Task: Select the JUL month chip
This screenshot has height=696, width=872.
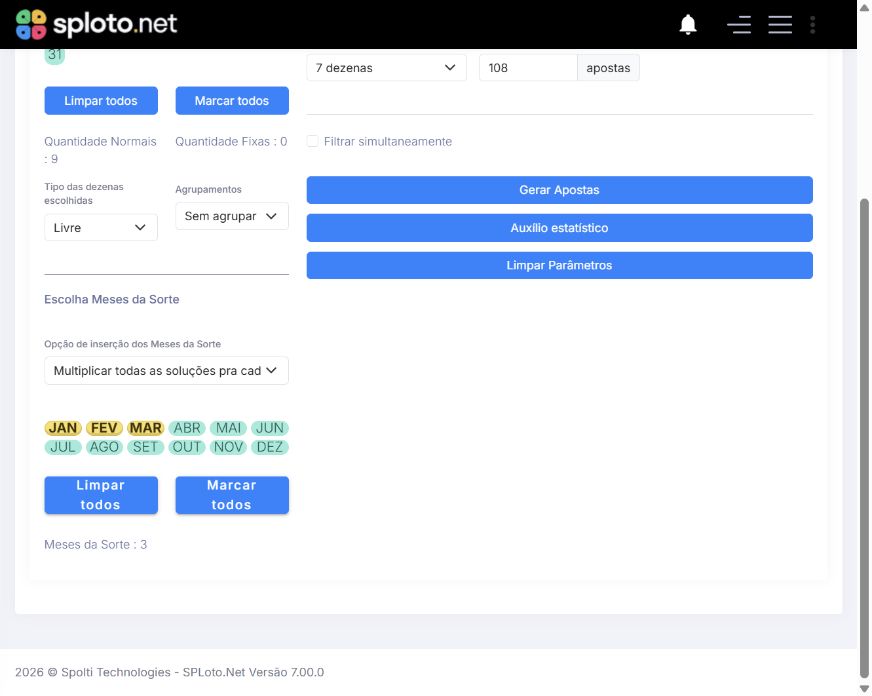Action: 63,447
